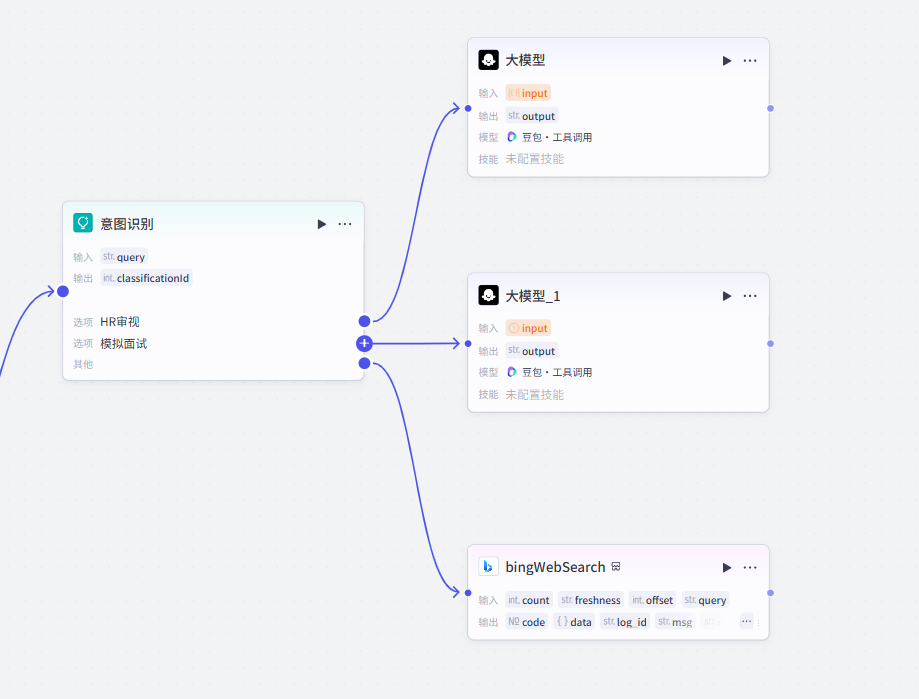Click the plugin badge beside bingWebSearch title

tap(617, 567)
